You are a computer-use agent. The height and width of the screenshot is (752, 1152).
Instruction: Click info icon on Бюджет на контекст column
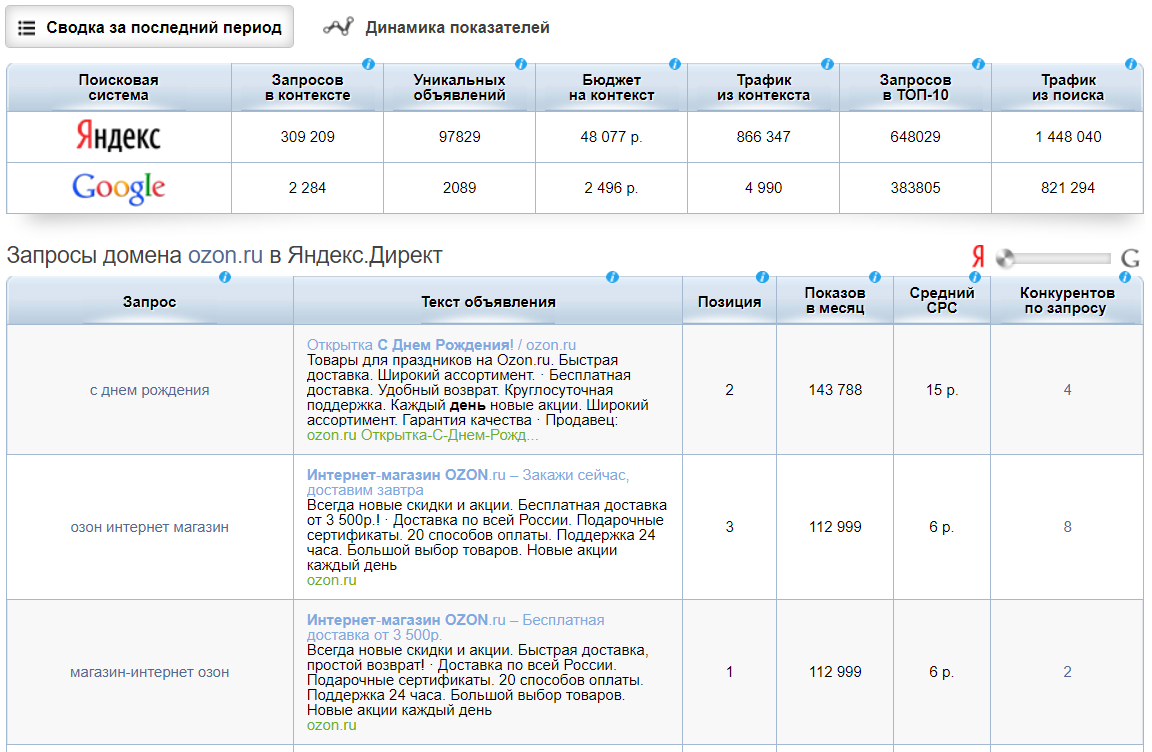(x=674, y=64)
